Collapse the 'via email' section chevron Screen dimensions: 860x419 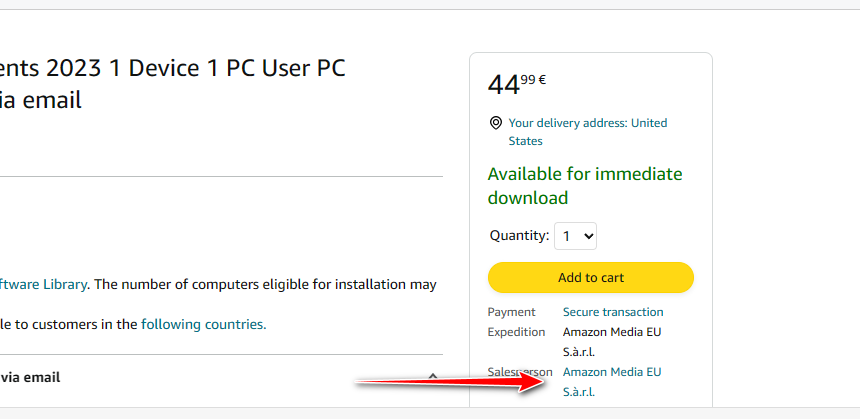pos(433,376)
